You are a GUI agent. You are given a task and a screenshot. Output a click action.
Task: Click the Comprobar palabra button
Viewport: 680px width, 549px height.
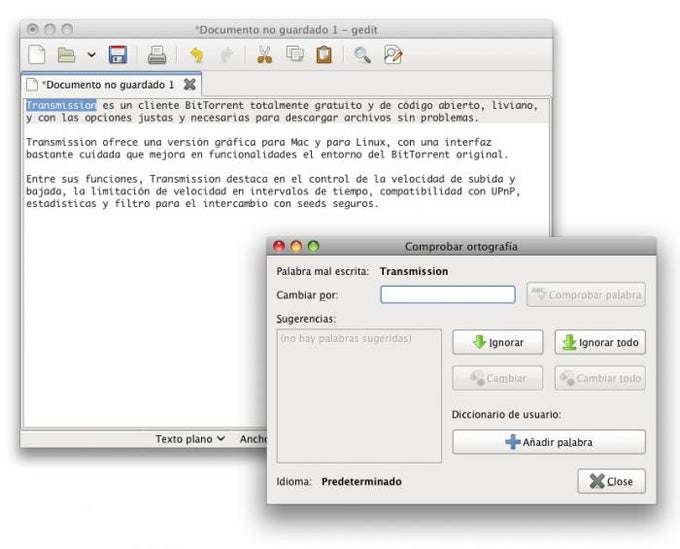(x=586, y=295)
